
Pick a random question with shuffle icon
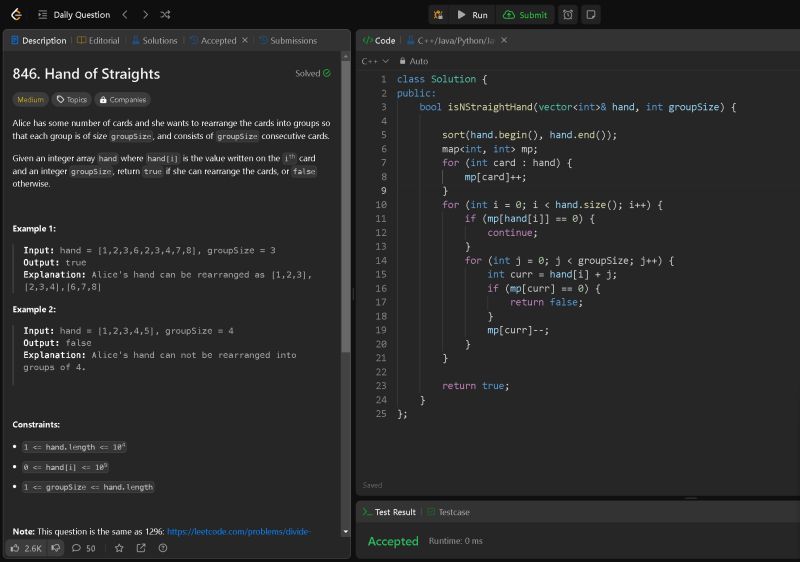(165, 15)
